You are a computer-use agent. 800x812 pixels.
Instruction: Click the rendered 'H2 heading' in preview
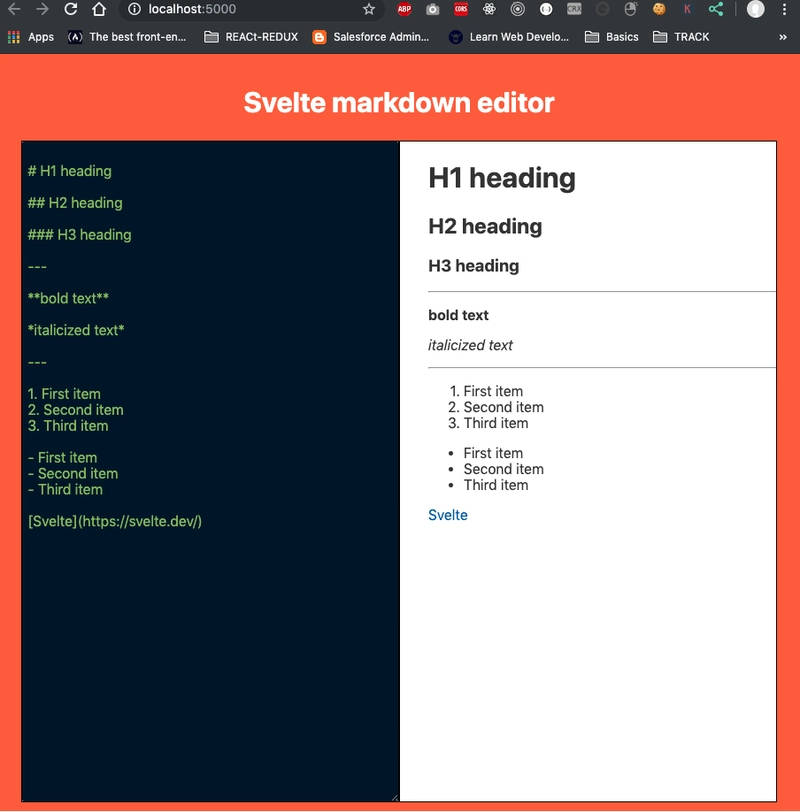(485, 226)
